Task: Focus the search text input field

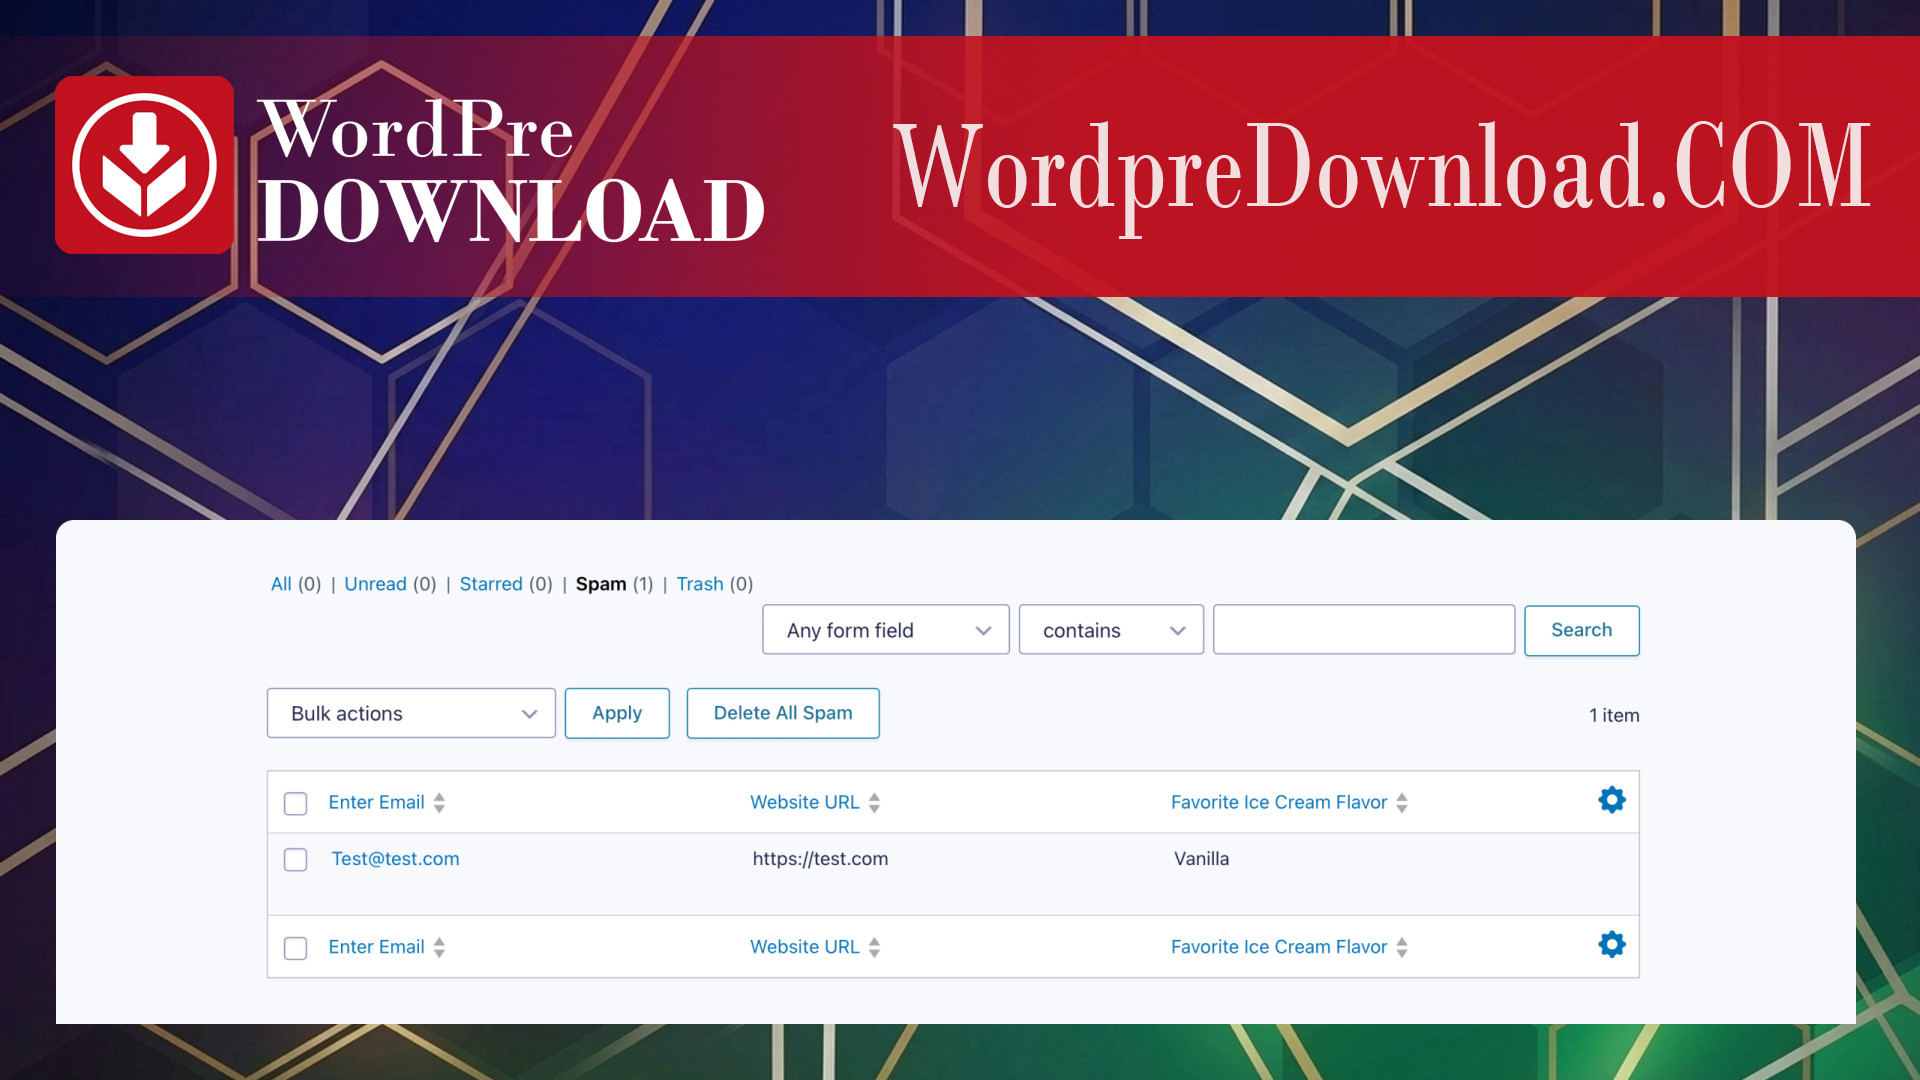Action: [1364, 630]
